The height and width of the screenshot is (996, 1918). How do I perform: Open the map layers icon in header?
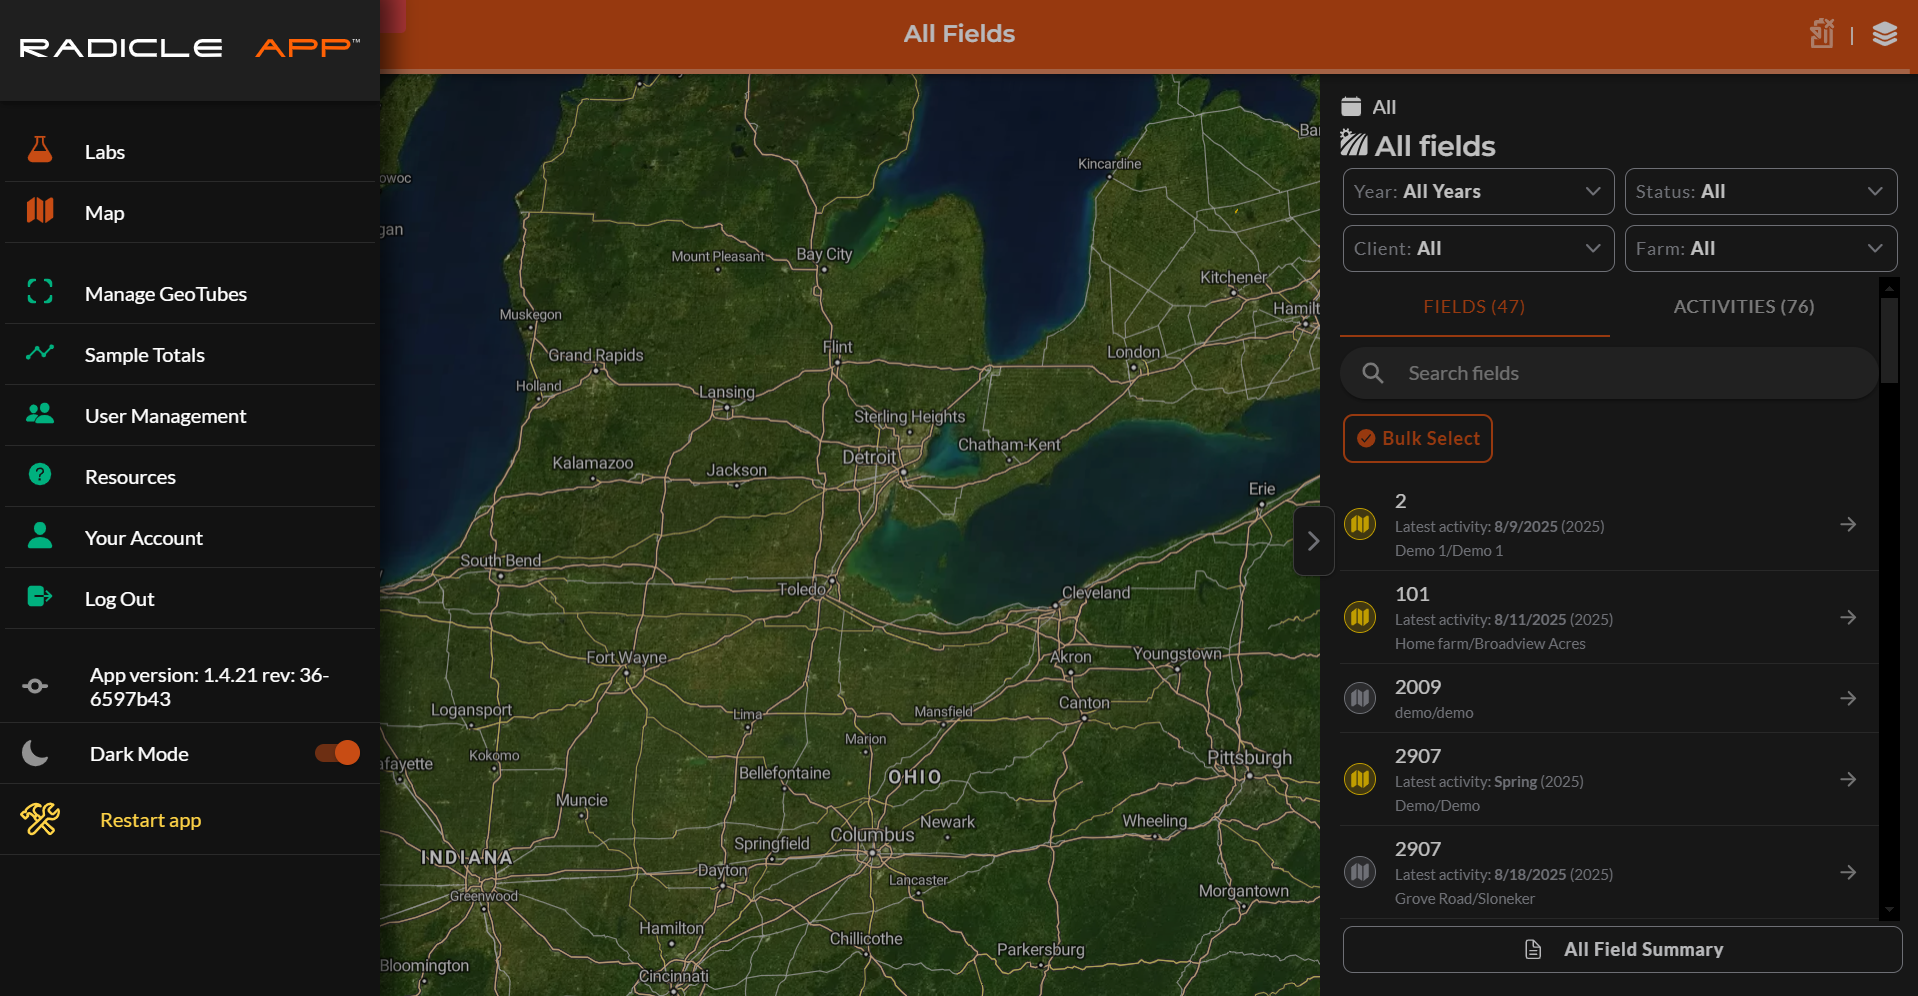(x=1885, y=34)
